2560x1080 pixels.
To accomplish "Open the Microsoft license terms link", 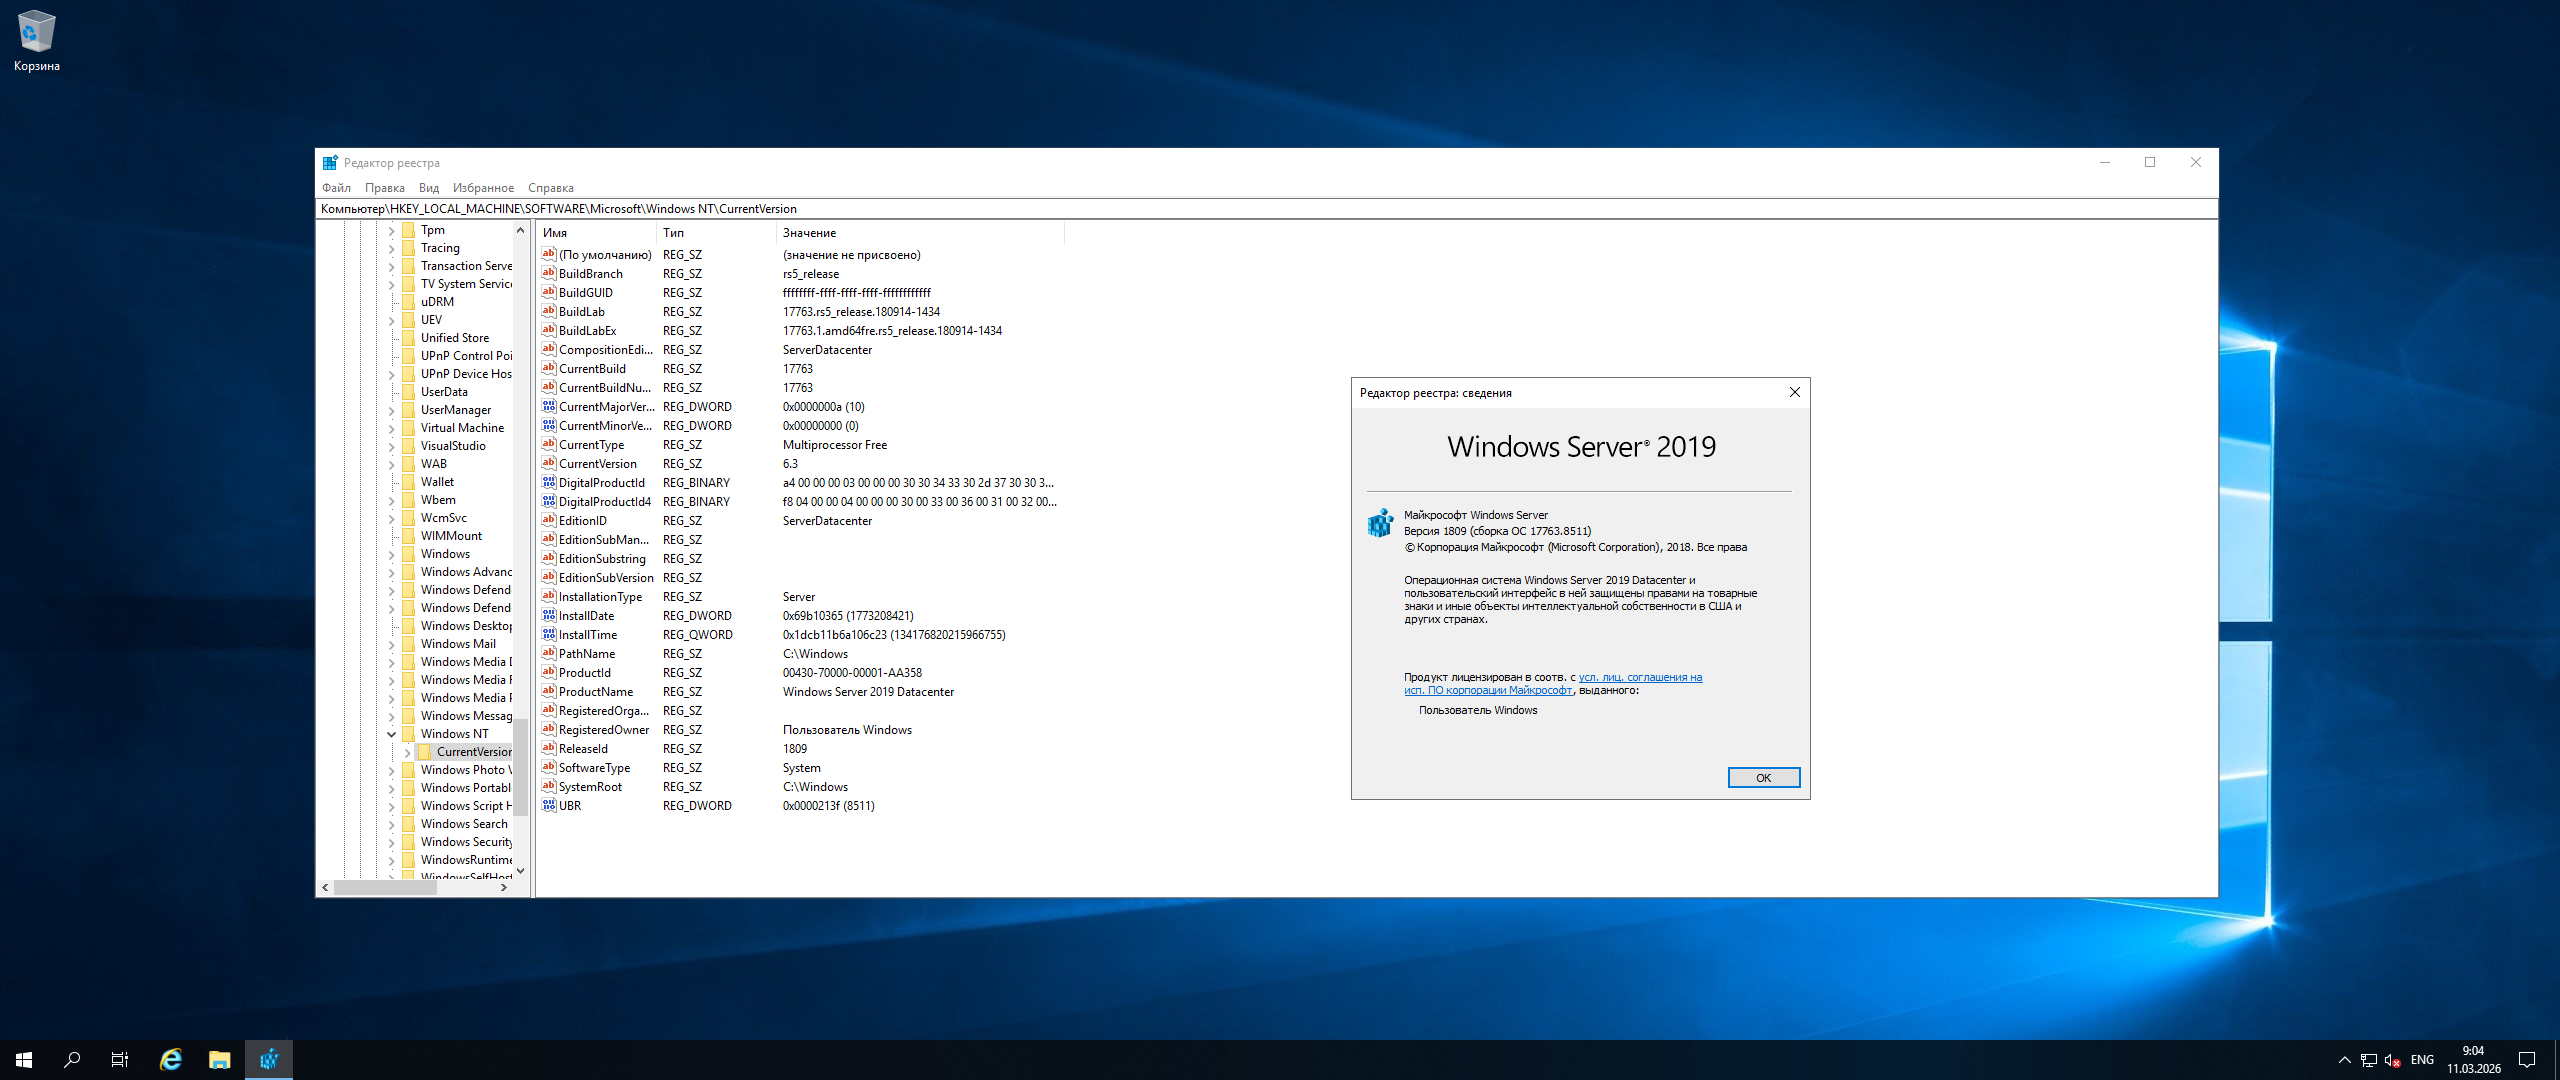I will tap(1639, 678).
